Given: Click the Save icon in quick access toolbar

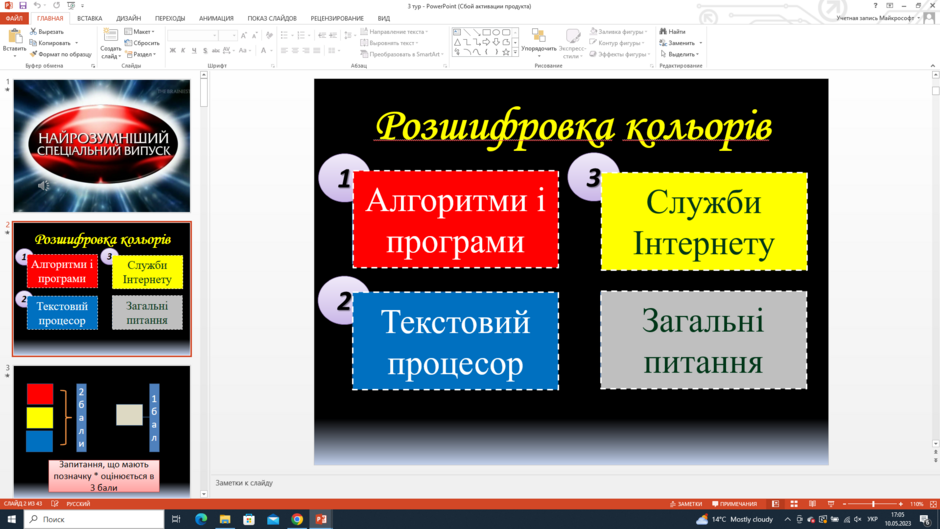Looking at the screenshot, I should pos(23,5).
